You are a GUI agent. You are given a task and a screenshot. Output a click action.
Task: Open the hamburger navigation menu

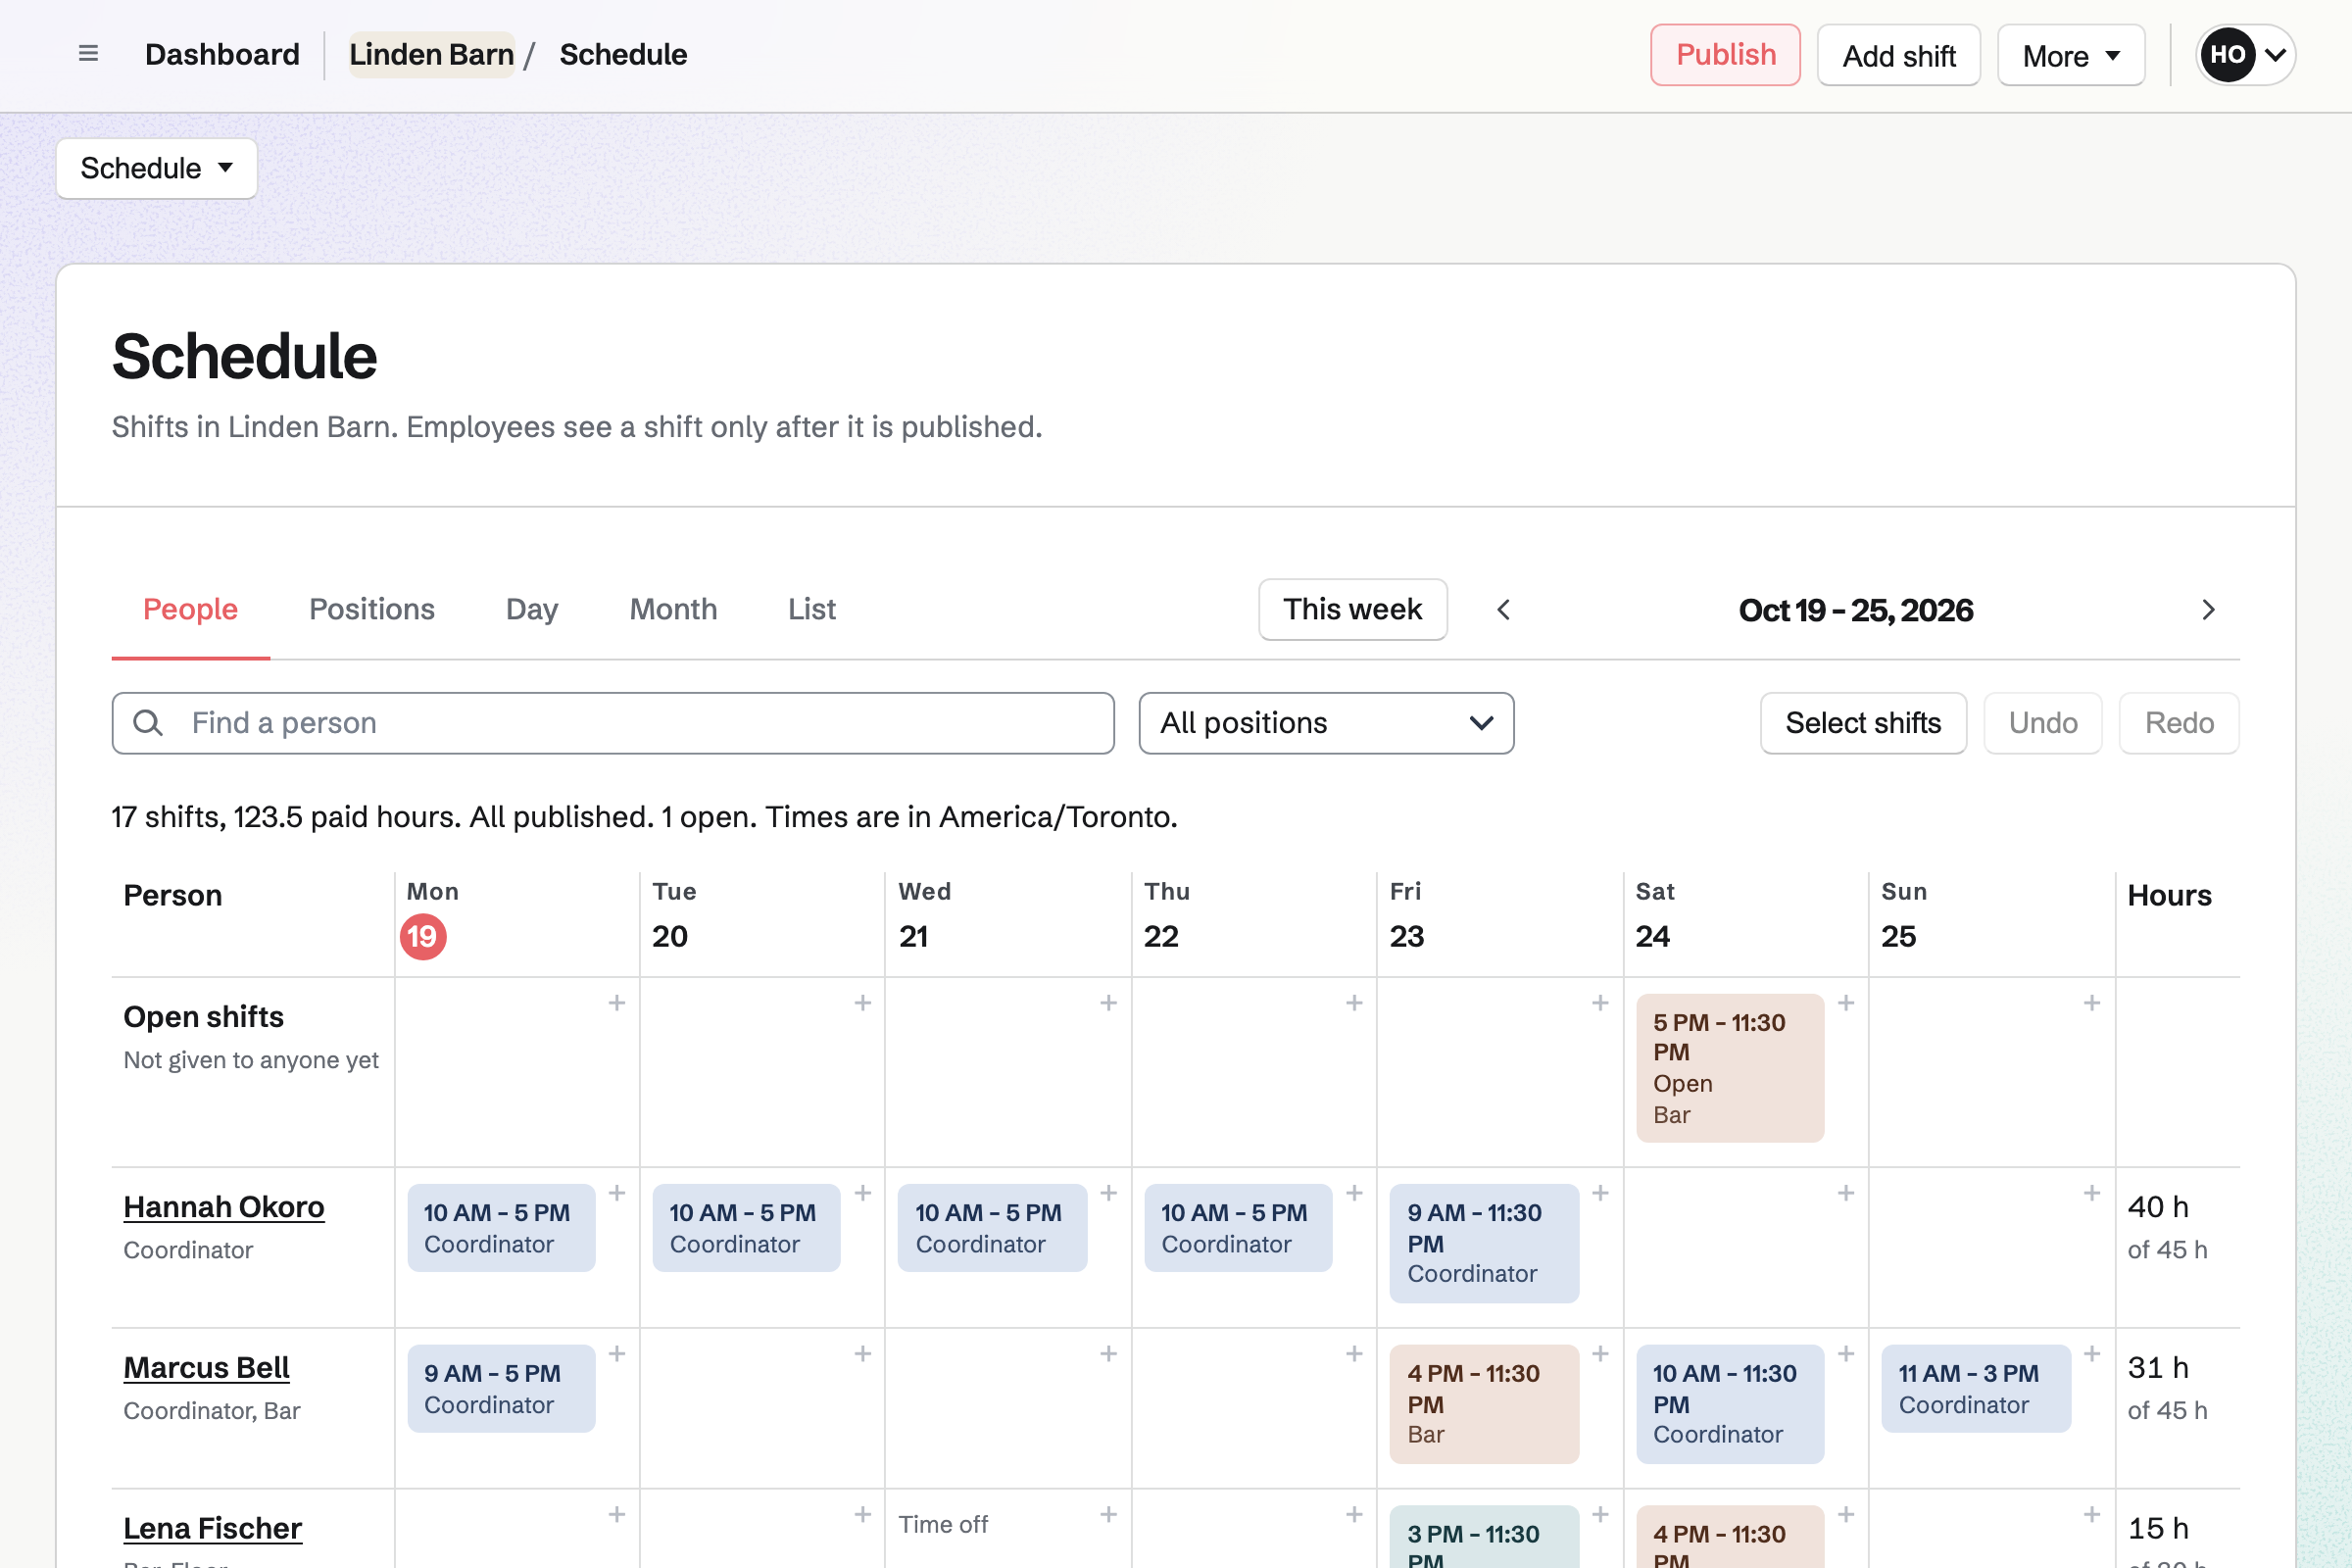coord(88,54)
